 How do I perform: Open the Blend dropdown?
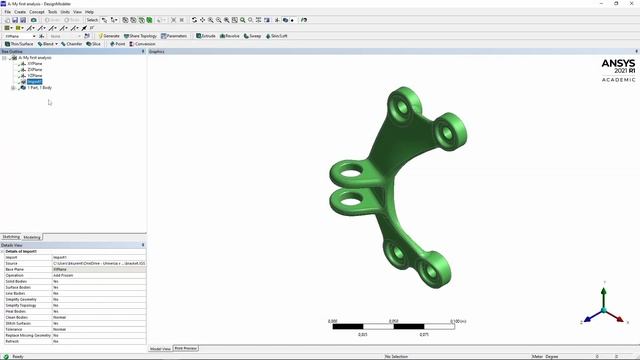pyautogui.click(x=56, y=44)
